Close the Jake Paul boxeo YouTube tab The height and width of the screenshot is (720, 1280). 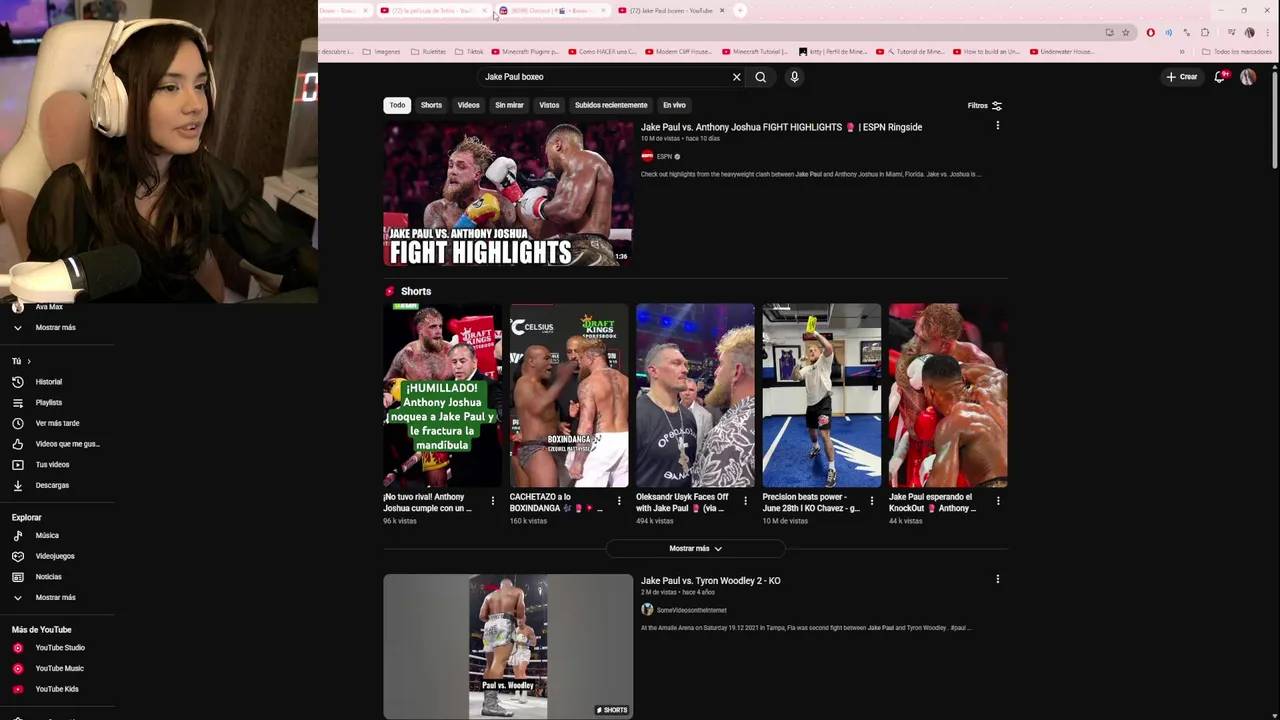coord(722,11)
